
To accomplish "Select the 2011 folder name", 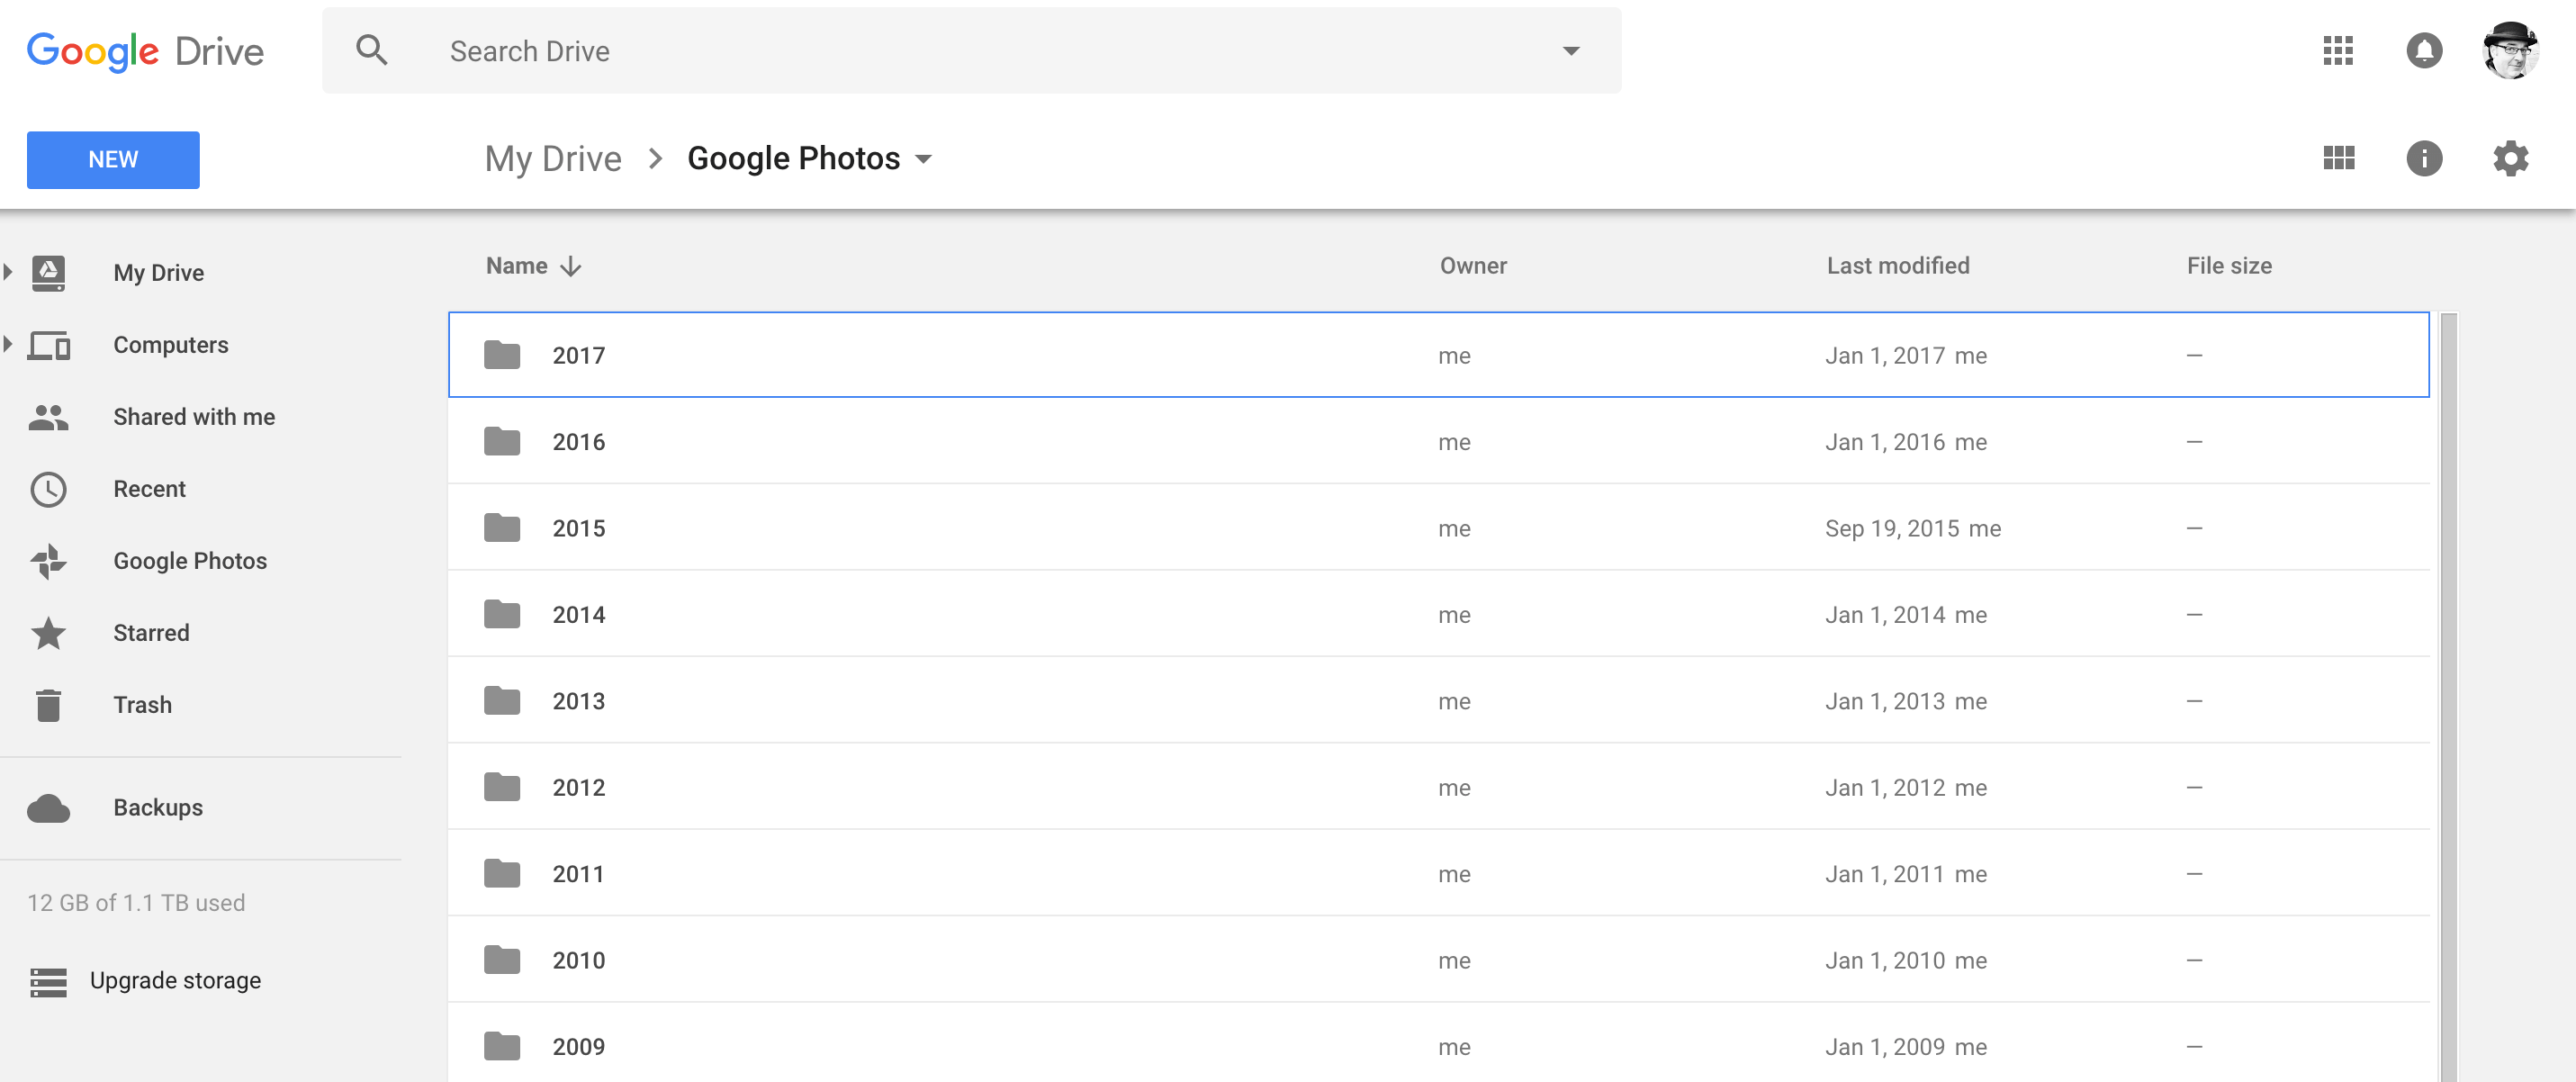I will [x=578, y=875].
